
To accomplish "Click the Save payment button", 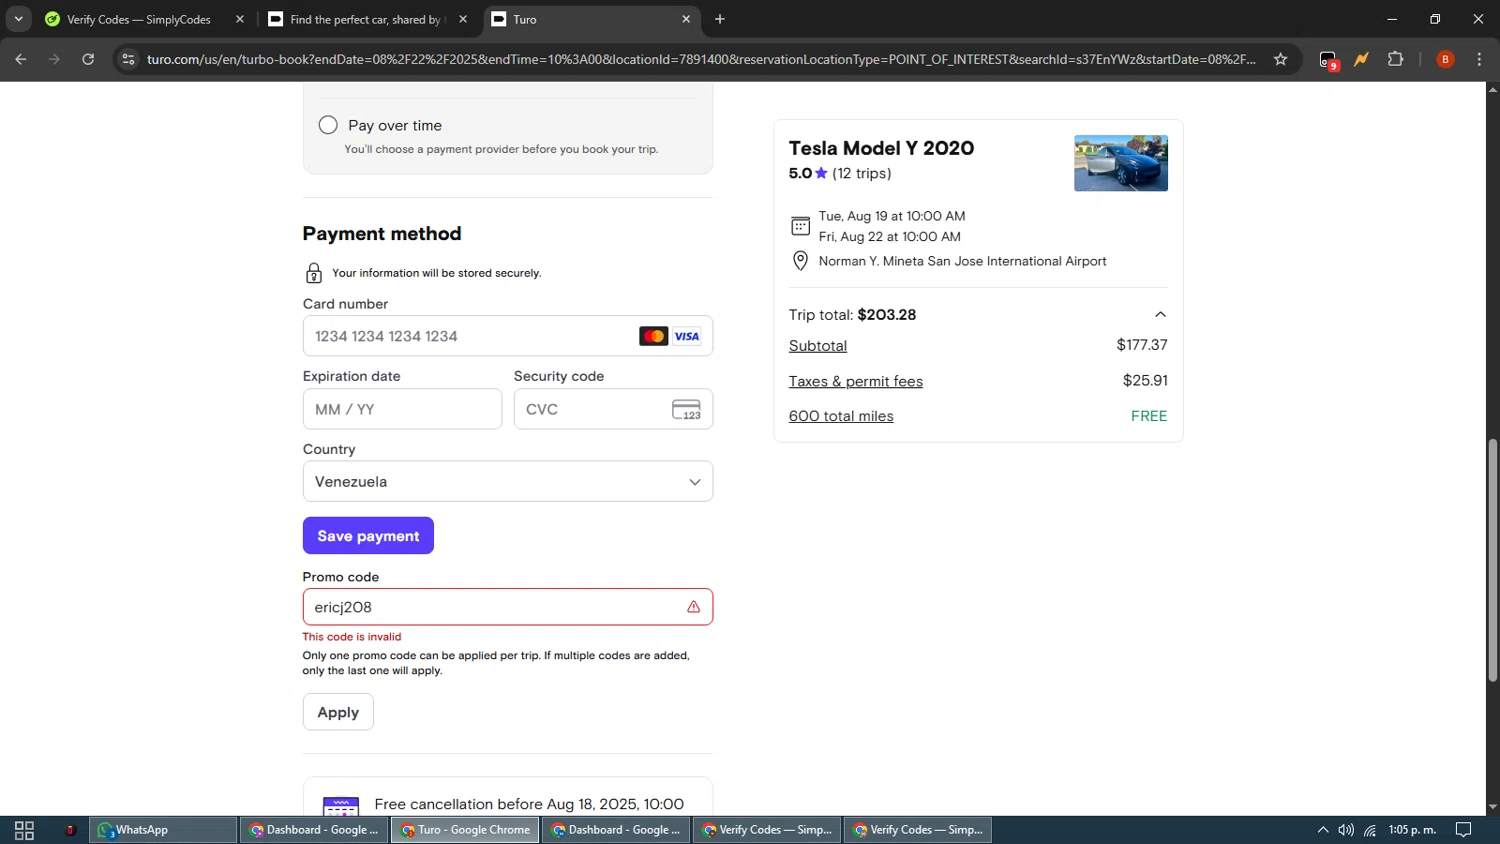I will (x=368, y=536).
